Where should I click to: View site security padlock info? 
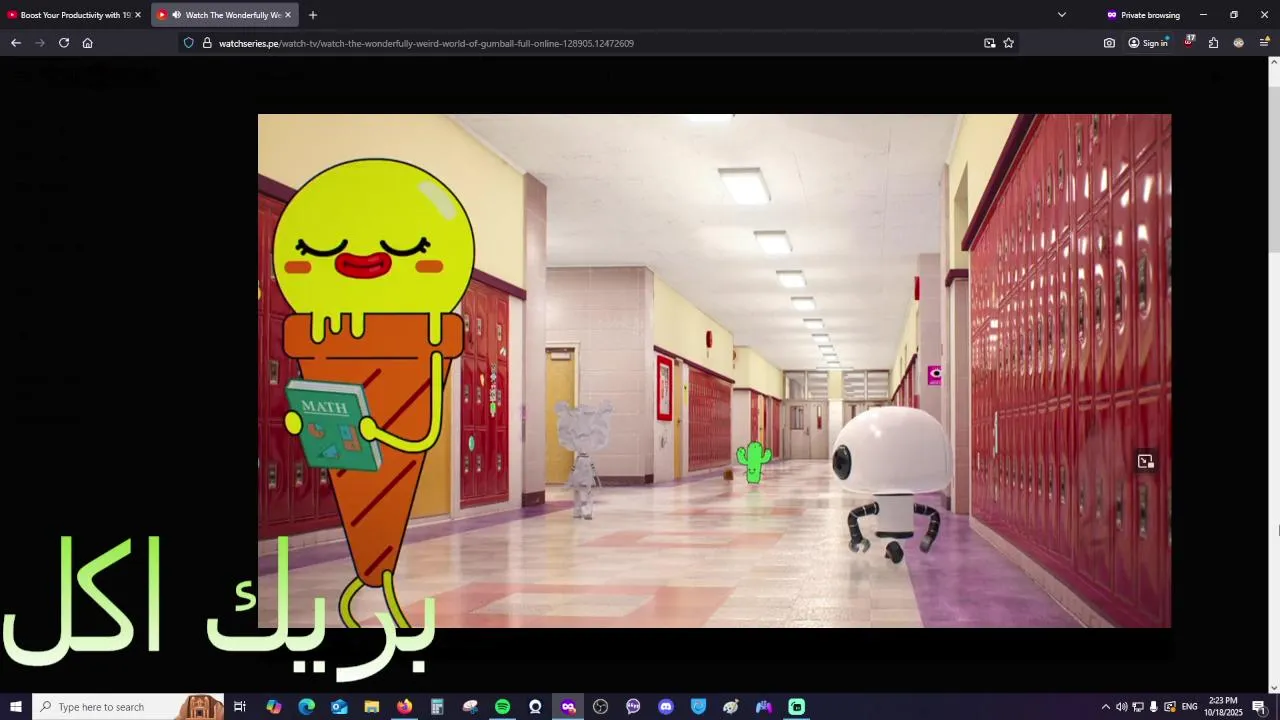(x=207, y=43)
